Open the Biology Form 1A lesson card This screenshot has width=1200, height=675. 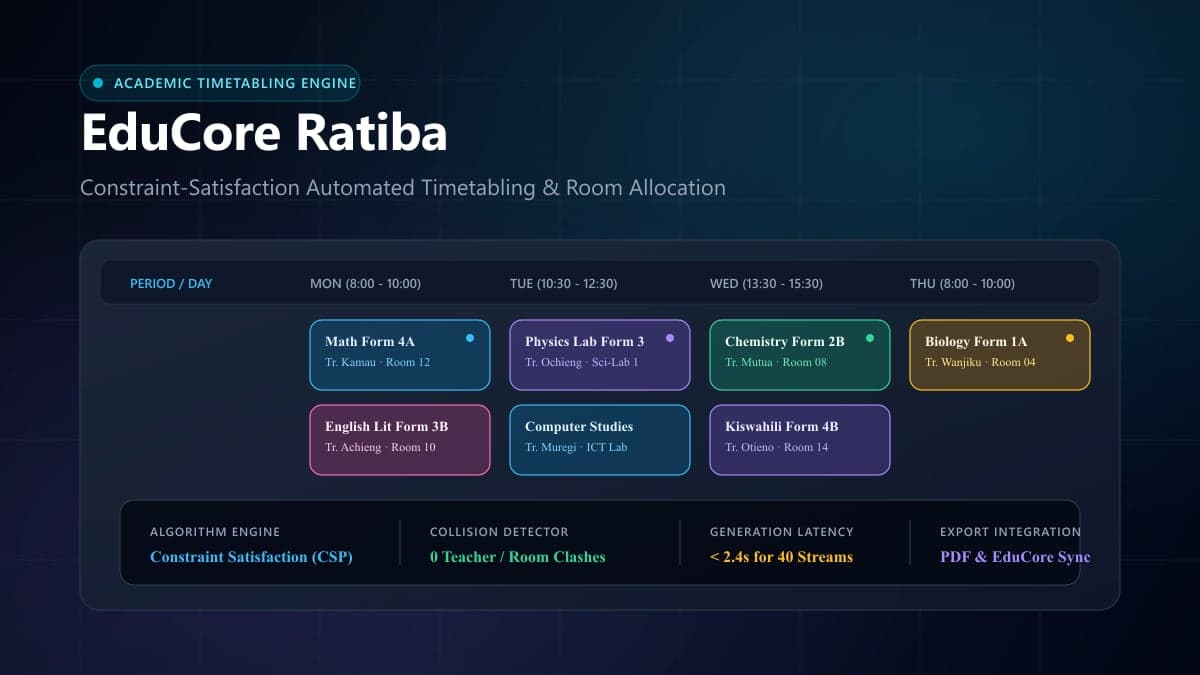(1000, 355)
